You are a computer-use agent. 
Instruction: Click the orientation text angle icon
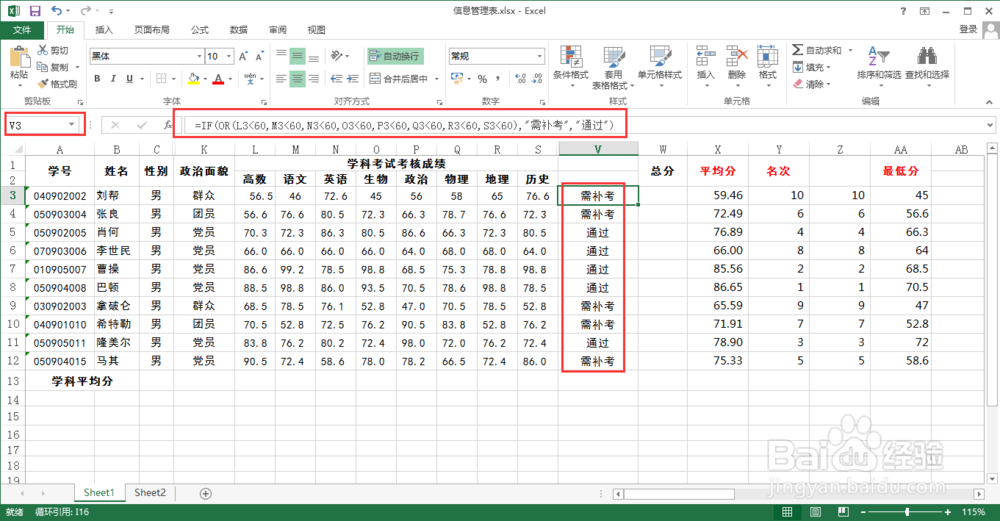pyautogui.click(x=337, y=56)
